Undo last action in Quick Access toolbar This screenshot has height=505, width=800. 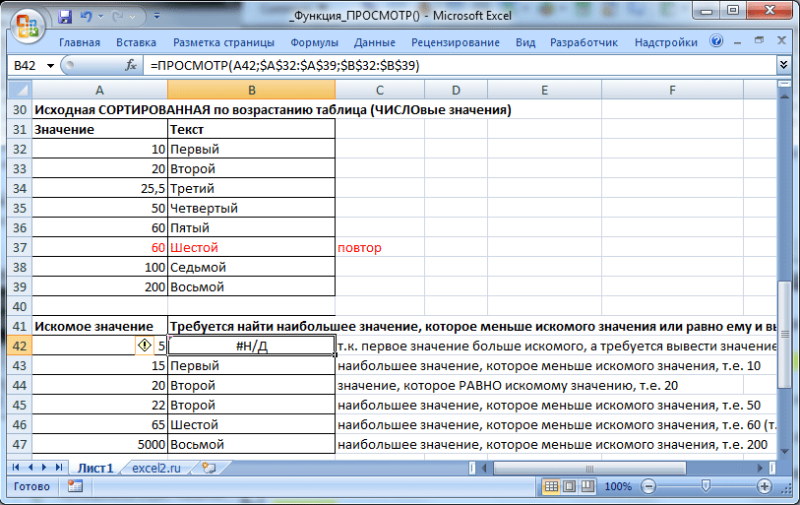[x=86, y=16]
